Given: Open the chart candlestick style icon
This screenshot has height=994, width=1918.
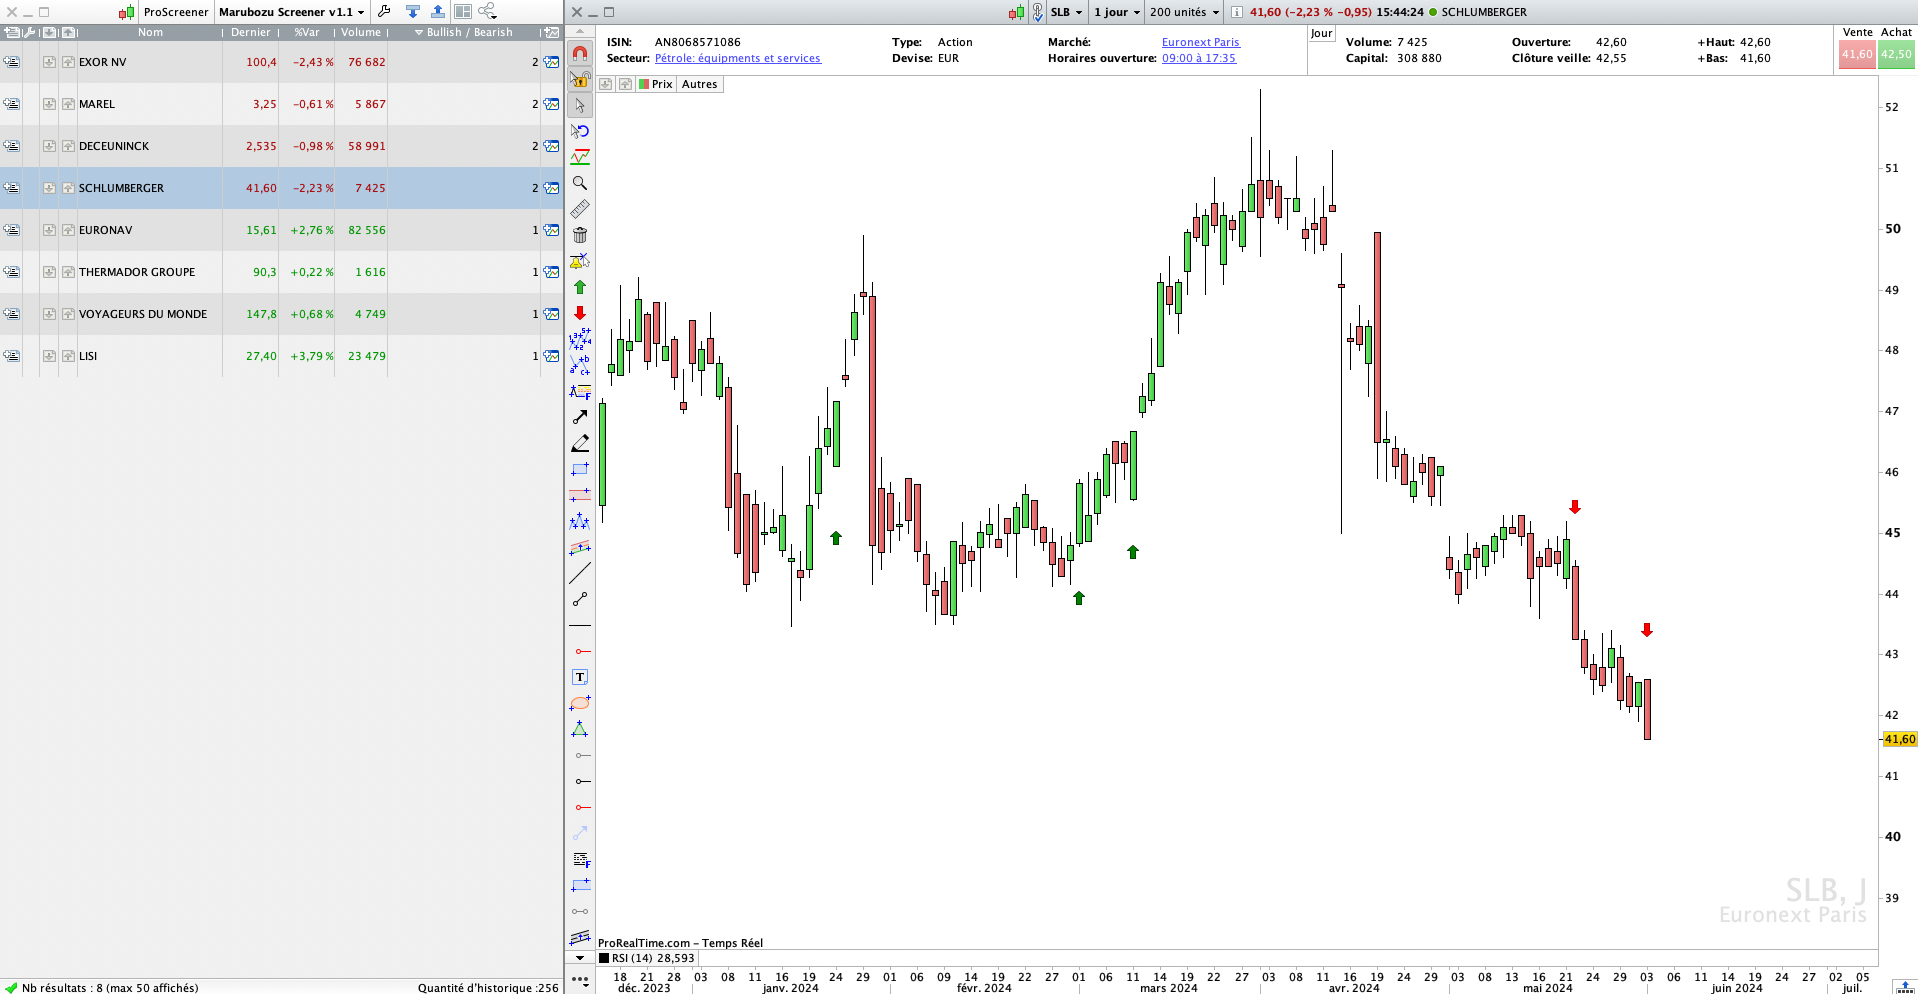Looking at the screenshot, I should (x=1016, y=12).
